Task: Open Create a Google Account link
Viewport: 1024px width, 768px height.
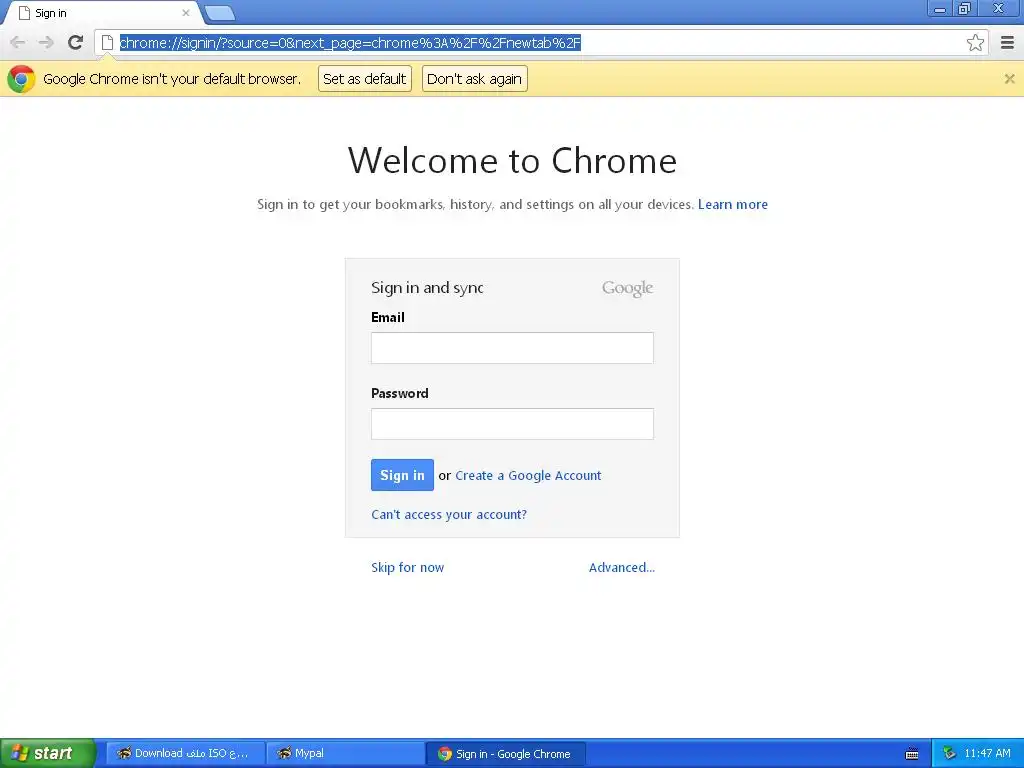Action: click(528, 475)
